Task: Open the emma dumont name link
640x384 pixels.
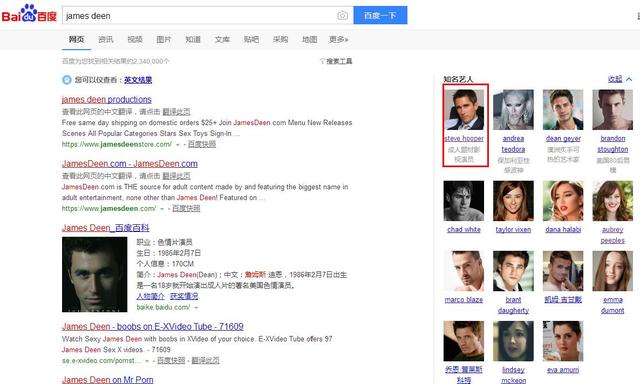Action: [x=613, y=305]
